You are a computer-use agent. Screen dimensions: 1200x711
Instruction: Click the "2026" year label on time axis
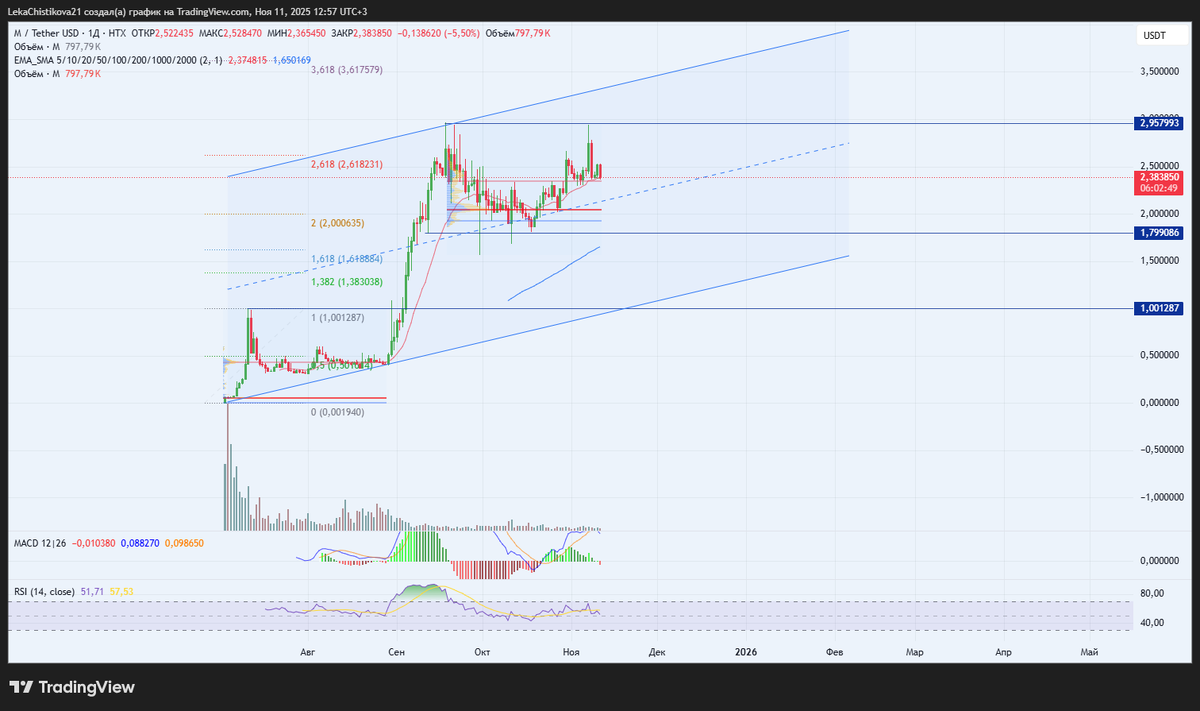(x=745, y=651)
